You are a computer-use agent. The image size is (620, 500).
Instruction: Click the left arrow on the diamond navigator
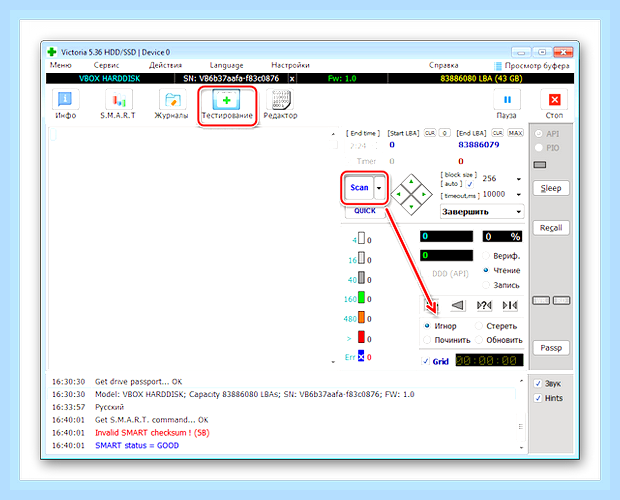tap(398, 194)
